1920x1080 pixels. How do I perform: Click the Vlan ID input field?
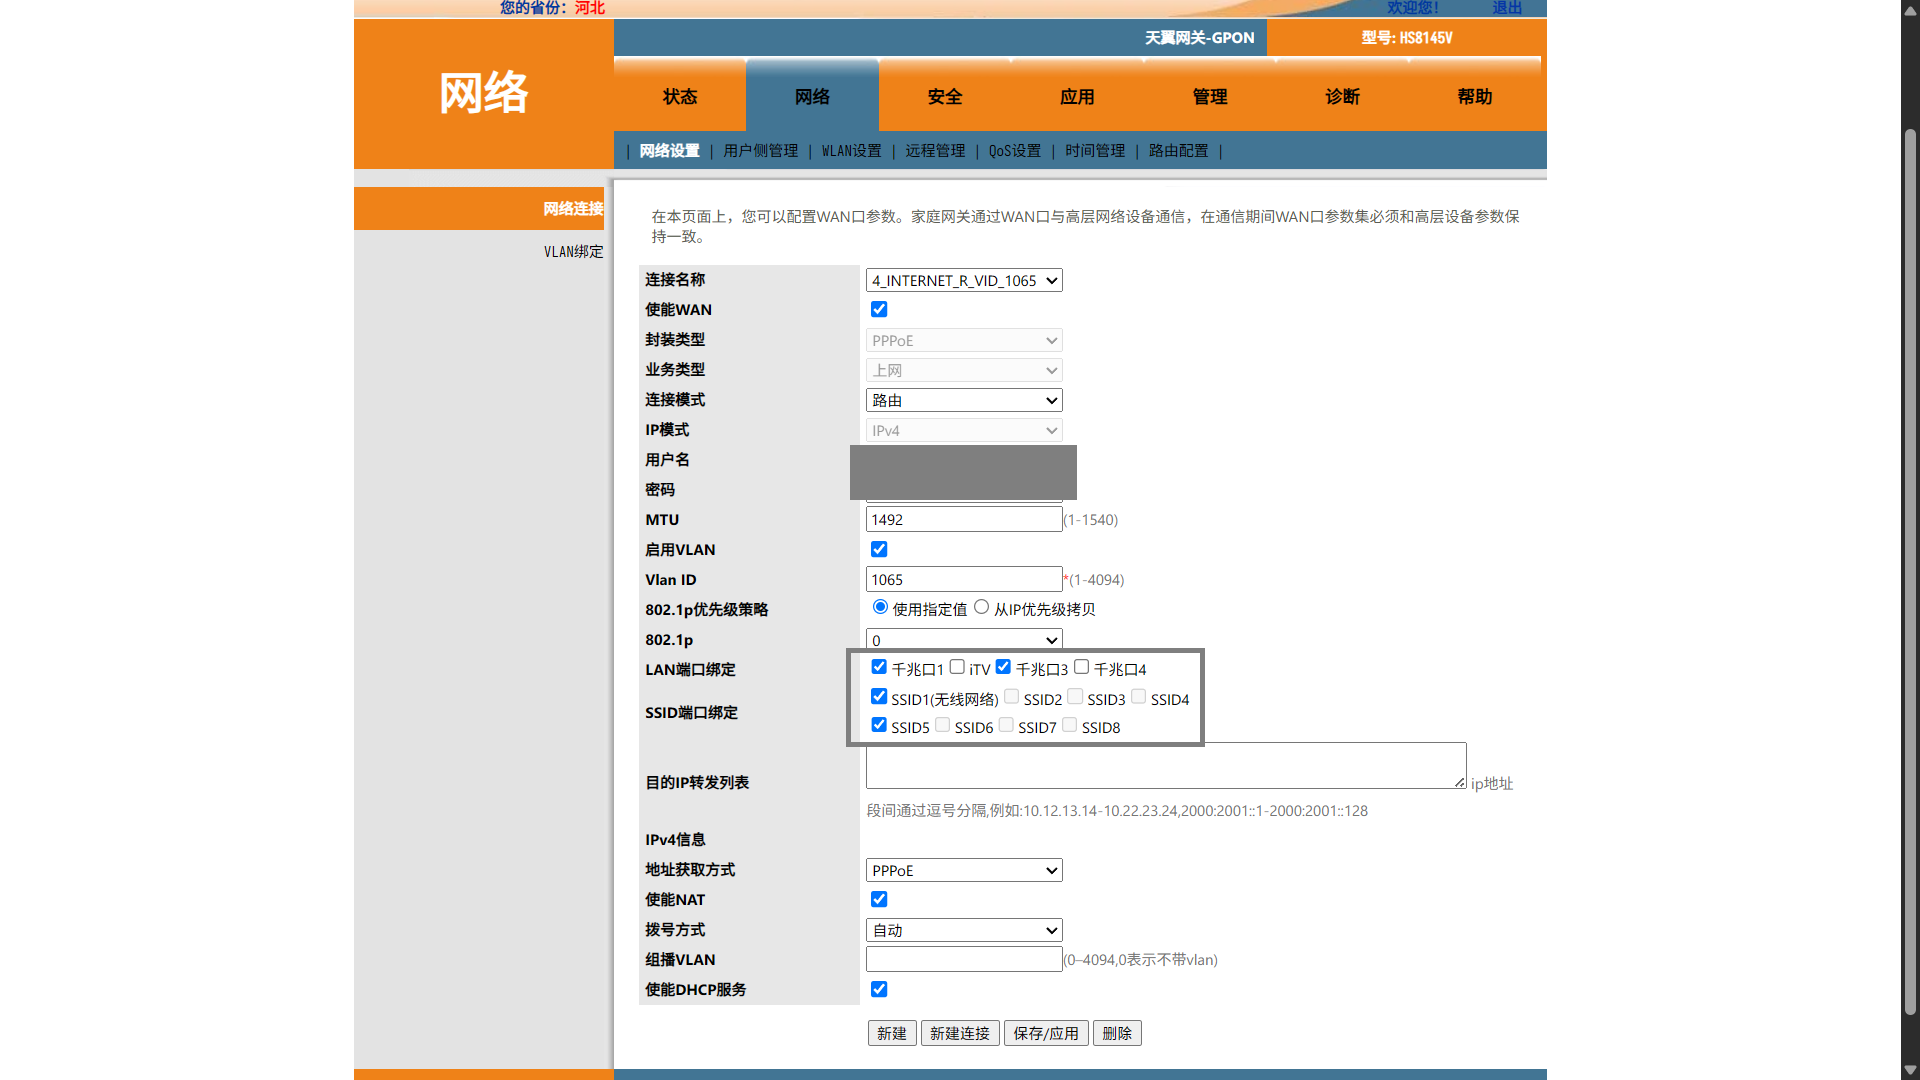(x=964, y=580)
